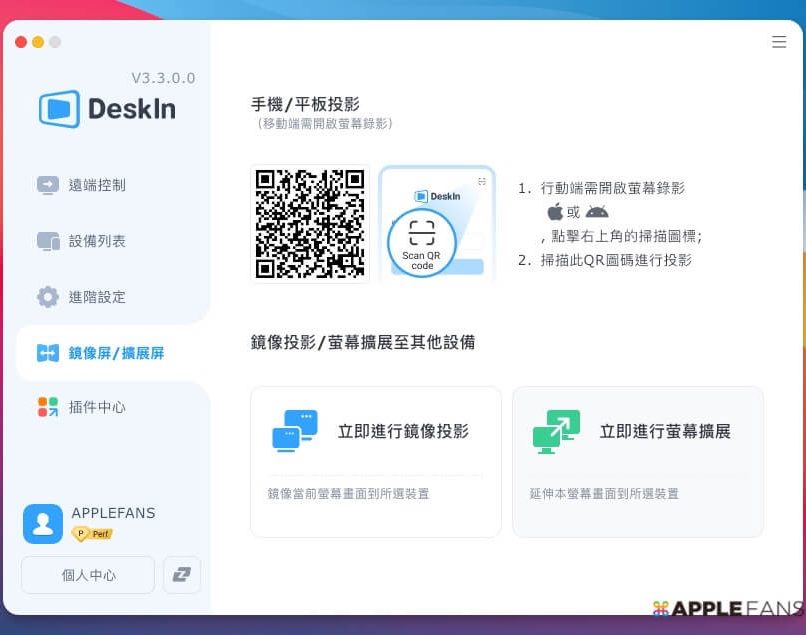
Task: Click the DeskIn logo
Action: [x=107, y=109]
